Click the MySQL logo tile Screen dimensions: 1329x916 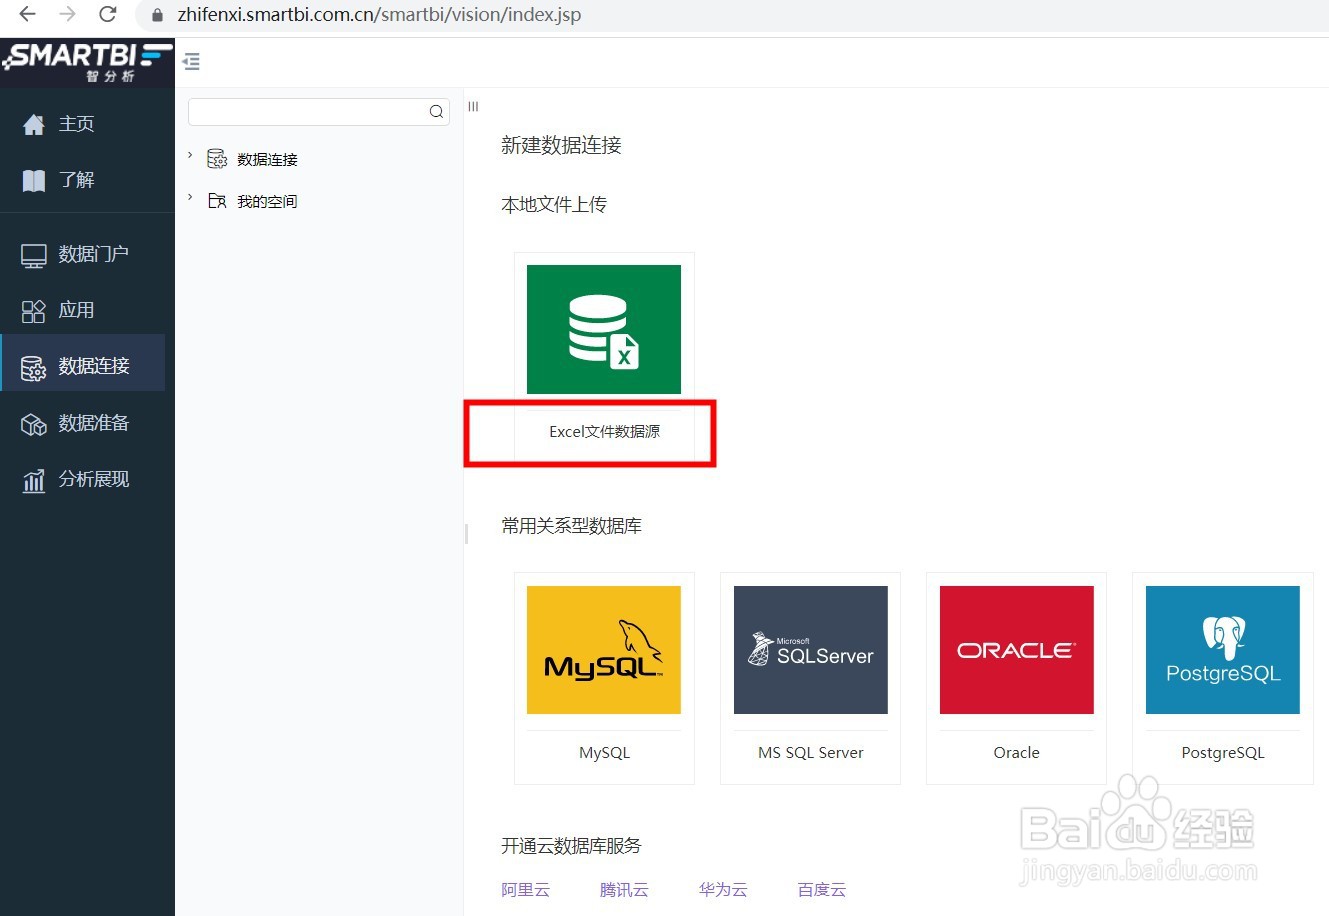click(604, 650)
